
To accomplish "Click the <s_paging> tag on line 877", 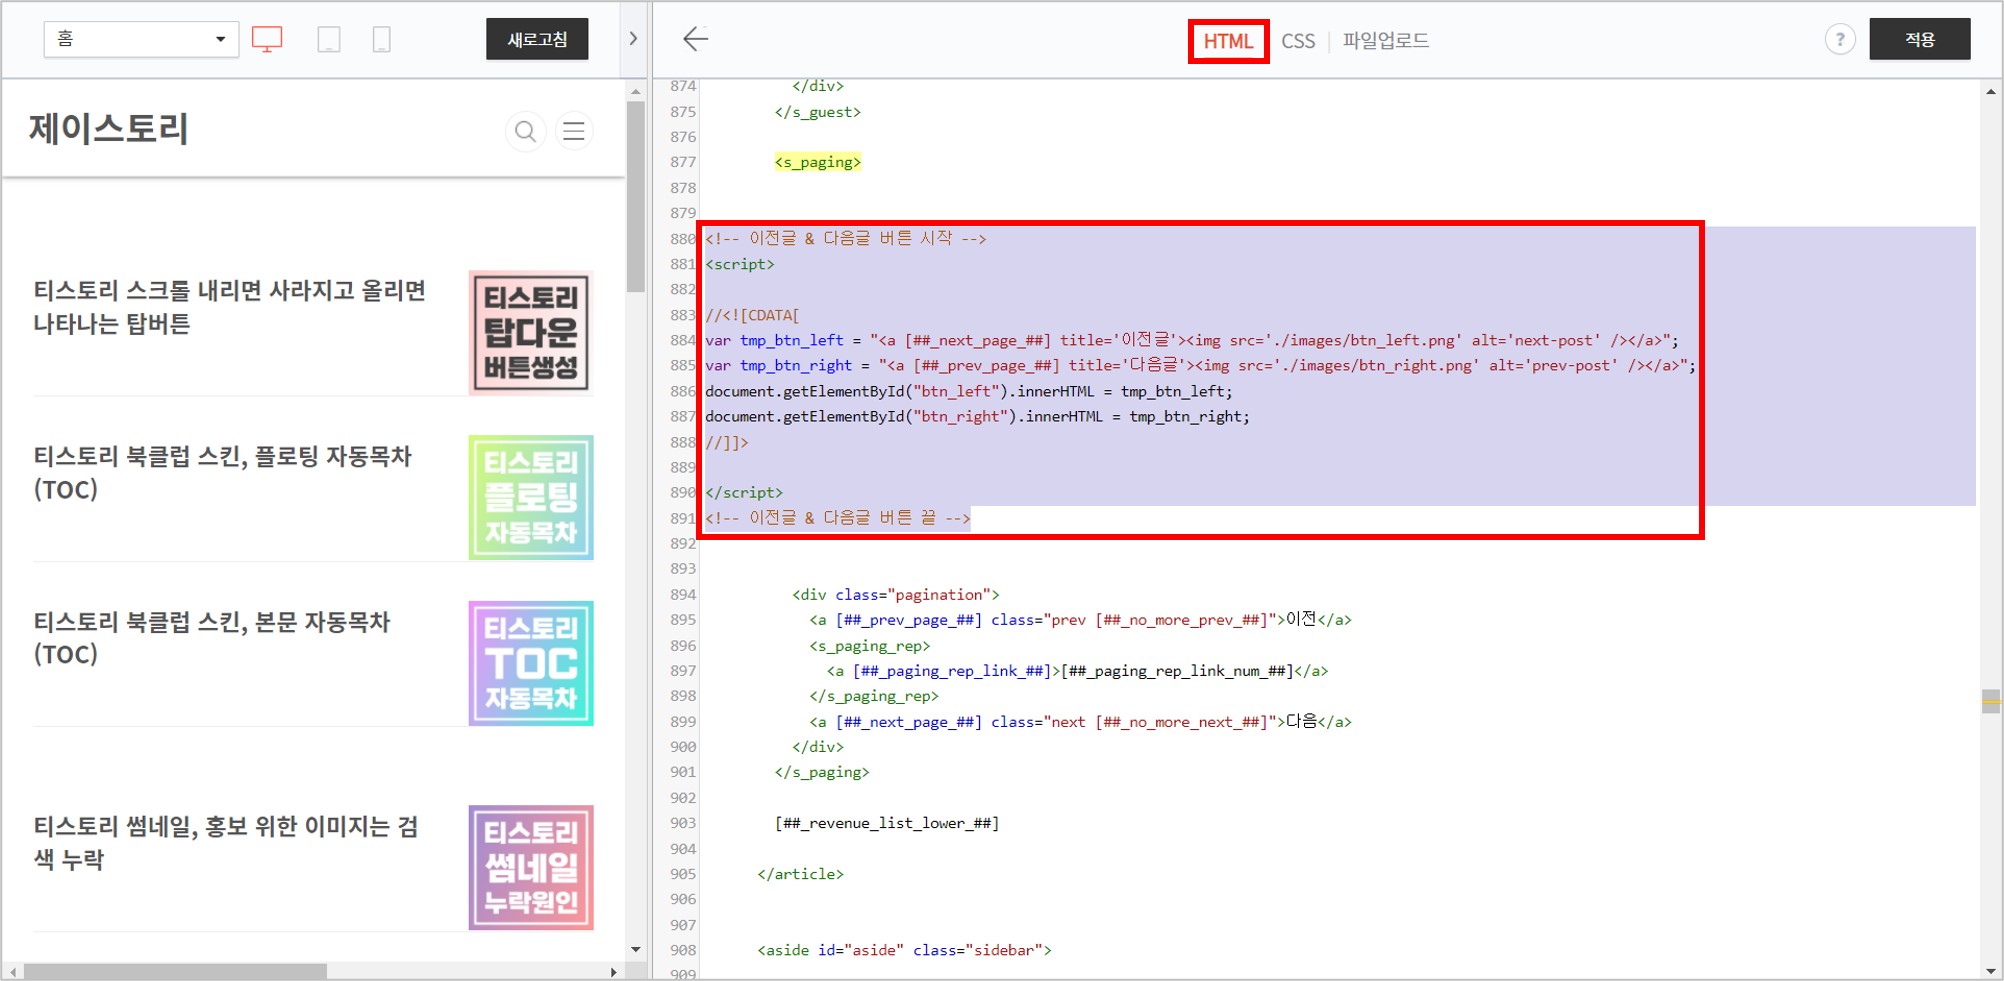I will [x=818, y=162].
